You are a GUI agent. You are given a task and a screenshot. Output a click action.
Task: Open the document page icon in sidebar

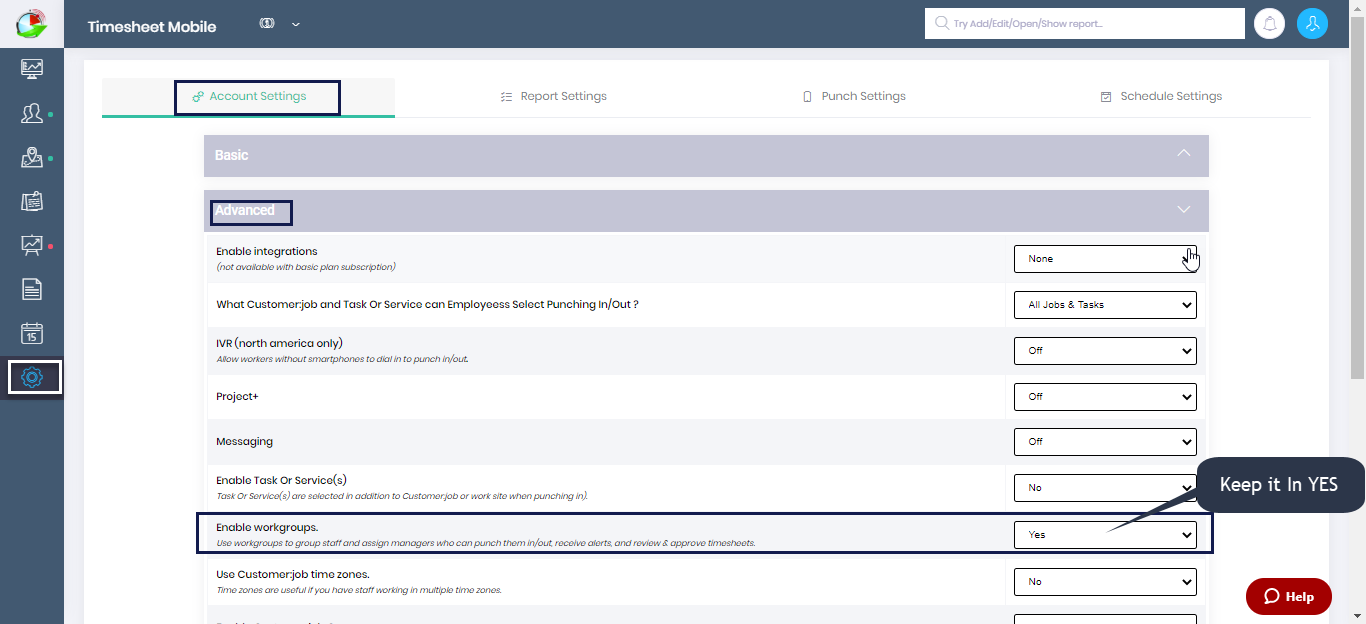[x=32, y=289]
